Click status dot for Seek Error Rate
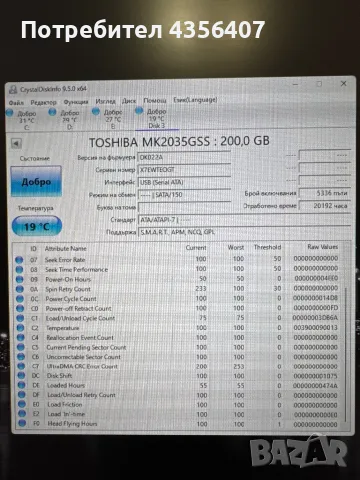This screenshot has width=360, height=480. [x=19, y=259]
